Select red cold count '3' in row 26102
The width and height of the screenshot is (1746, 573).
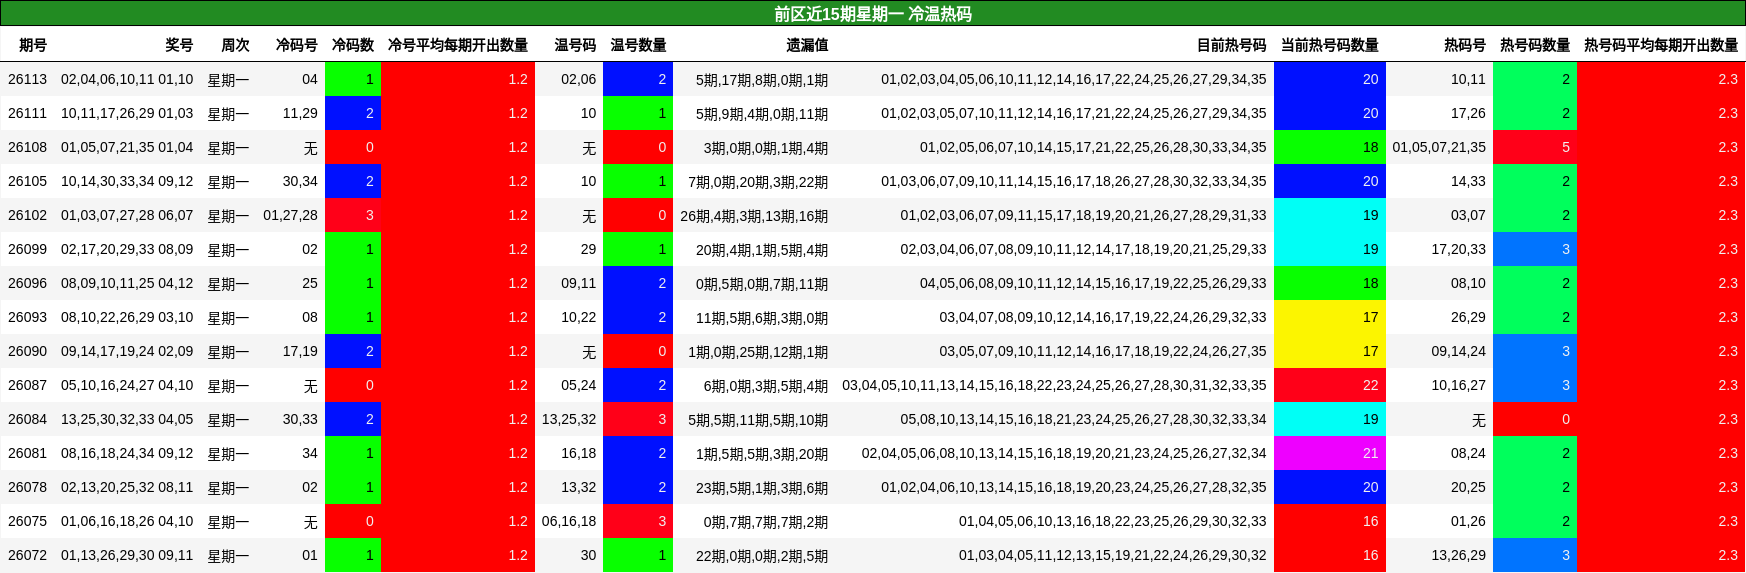[x=353, y=215]
